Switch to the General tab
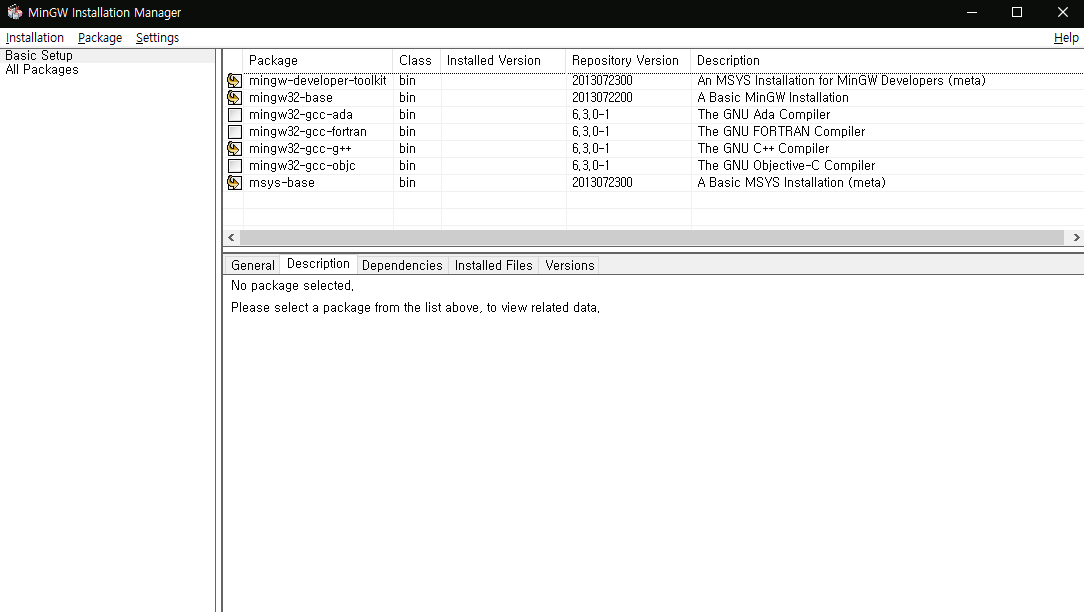The height and width of the screenshot is (612, 1084). (252, 266)
